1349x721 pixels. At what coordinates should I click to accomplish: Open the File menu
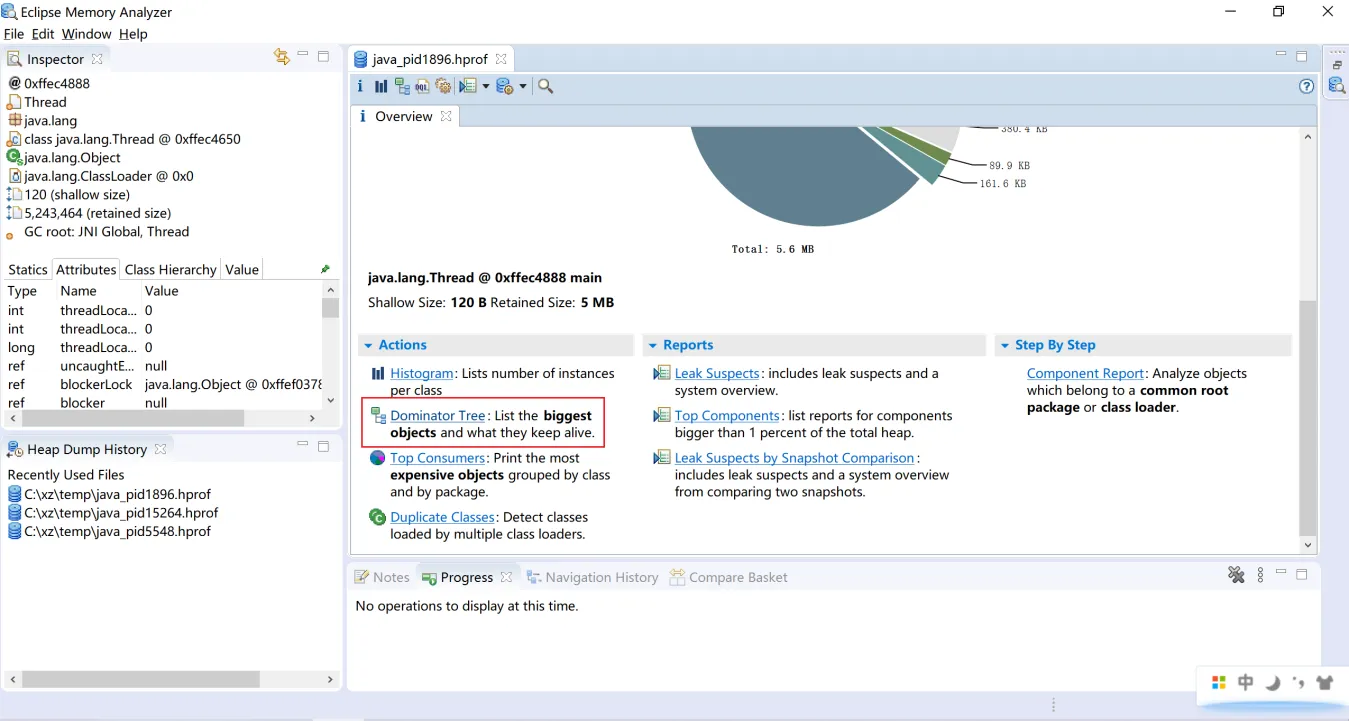pos(14,34)
